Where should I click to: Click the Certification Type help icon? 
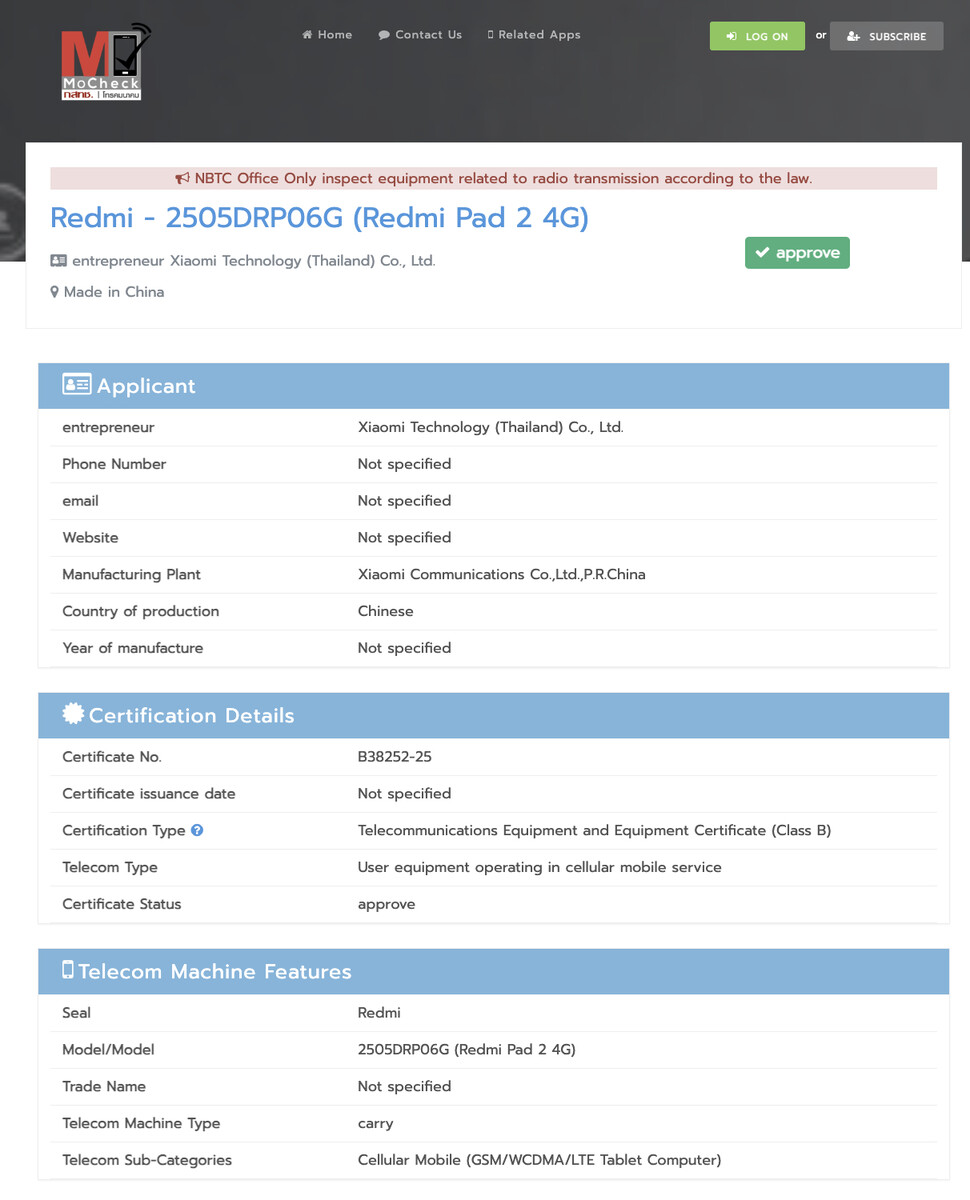[197, 830]
